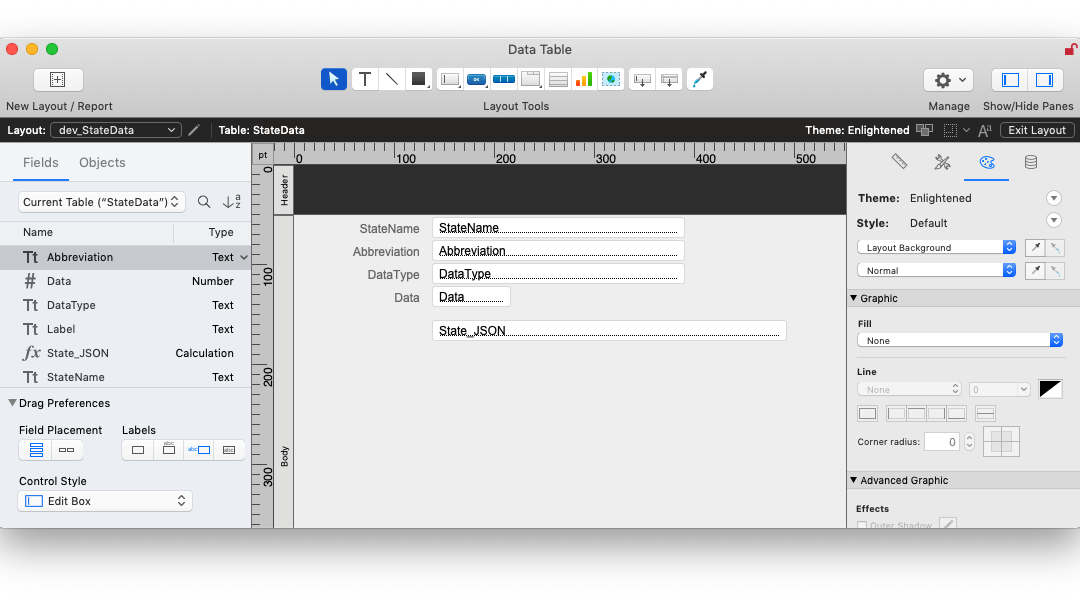
Task: Open the Styles inspector tab
Action: [x=942, y=162]
